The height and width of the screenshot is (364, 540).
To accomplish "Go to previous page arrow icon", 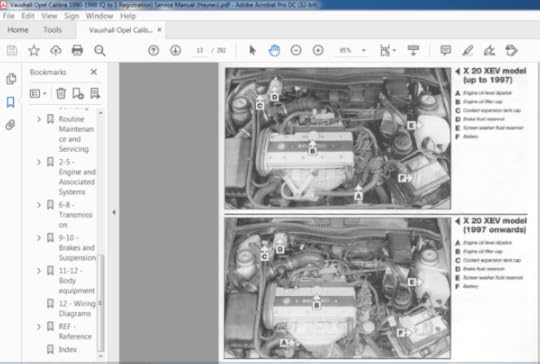I will [154, 51].
